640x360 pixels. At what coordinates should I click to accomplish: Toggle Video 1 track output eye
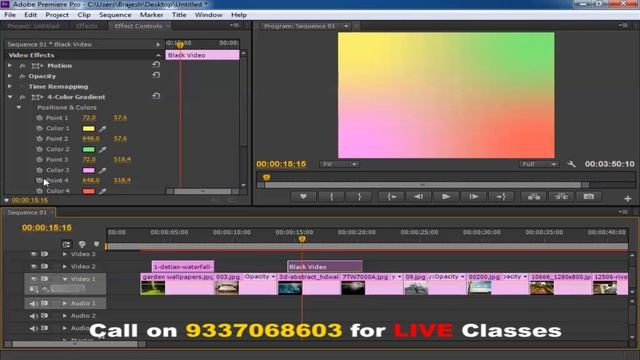pos(34,279)
